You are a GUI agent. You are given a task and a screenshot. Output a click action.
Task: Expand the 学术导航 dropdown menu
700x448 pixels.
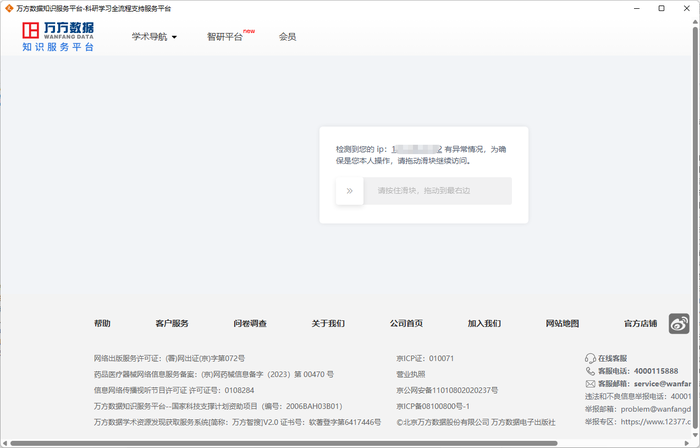[154, 37]
